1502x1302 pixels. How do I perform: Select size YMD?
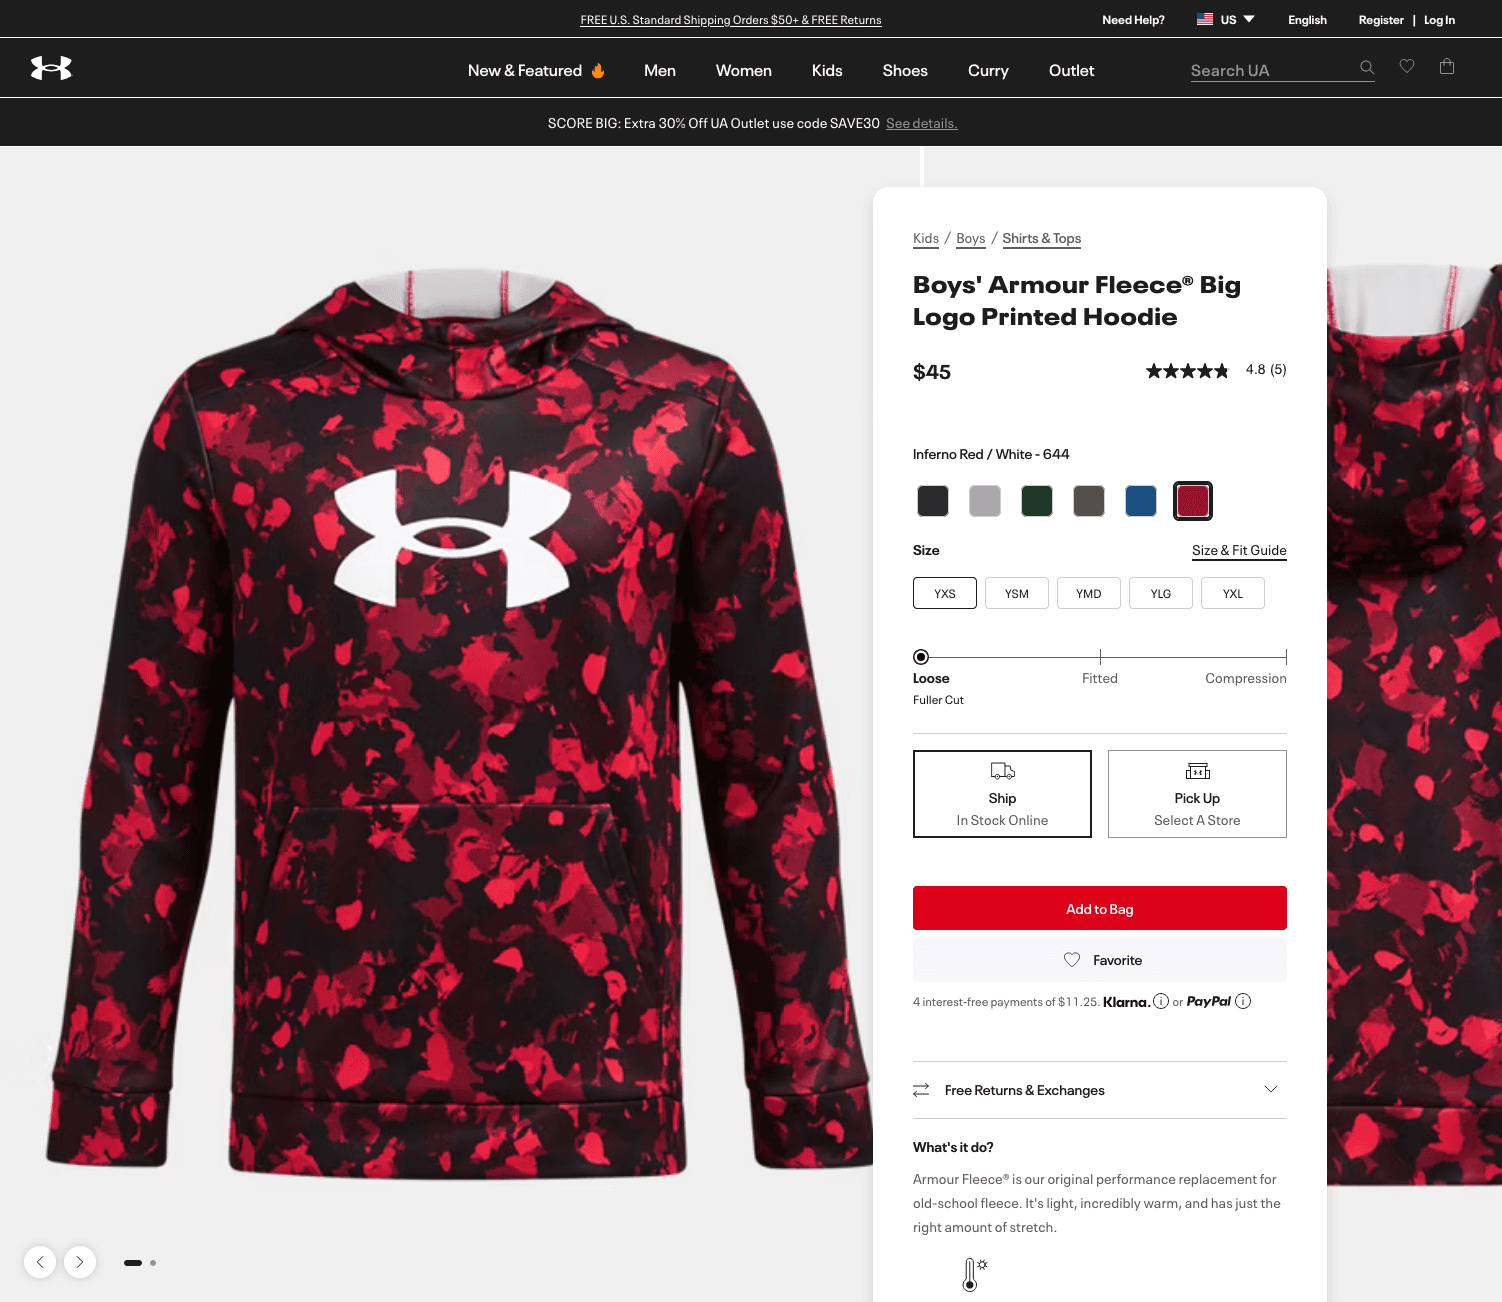1089,593
